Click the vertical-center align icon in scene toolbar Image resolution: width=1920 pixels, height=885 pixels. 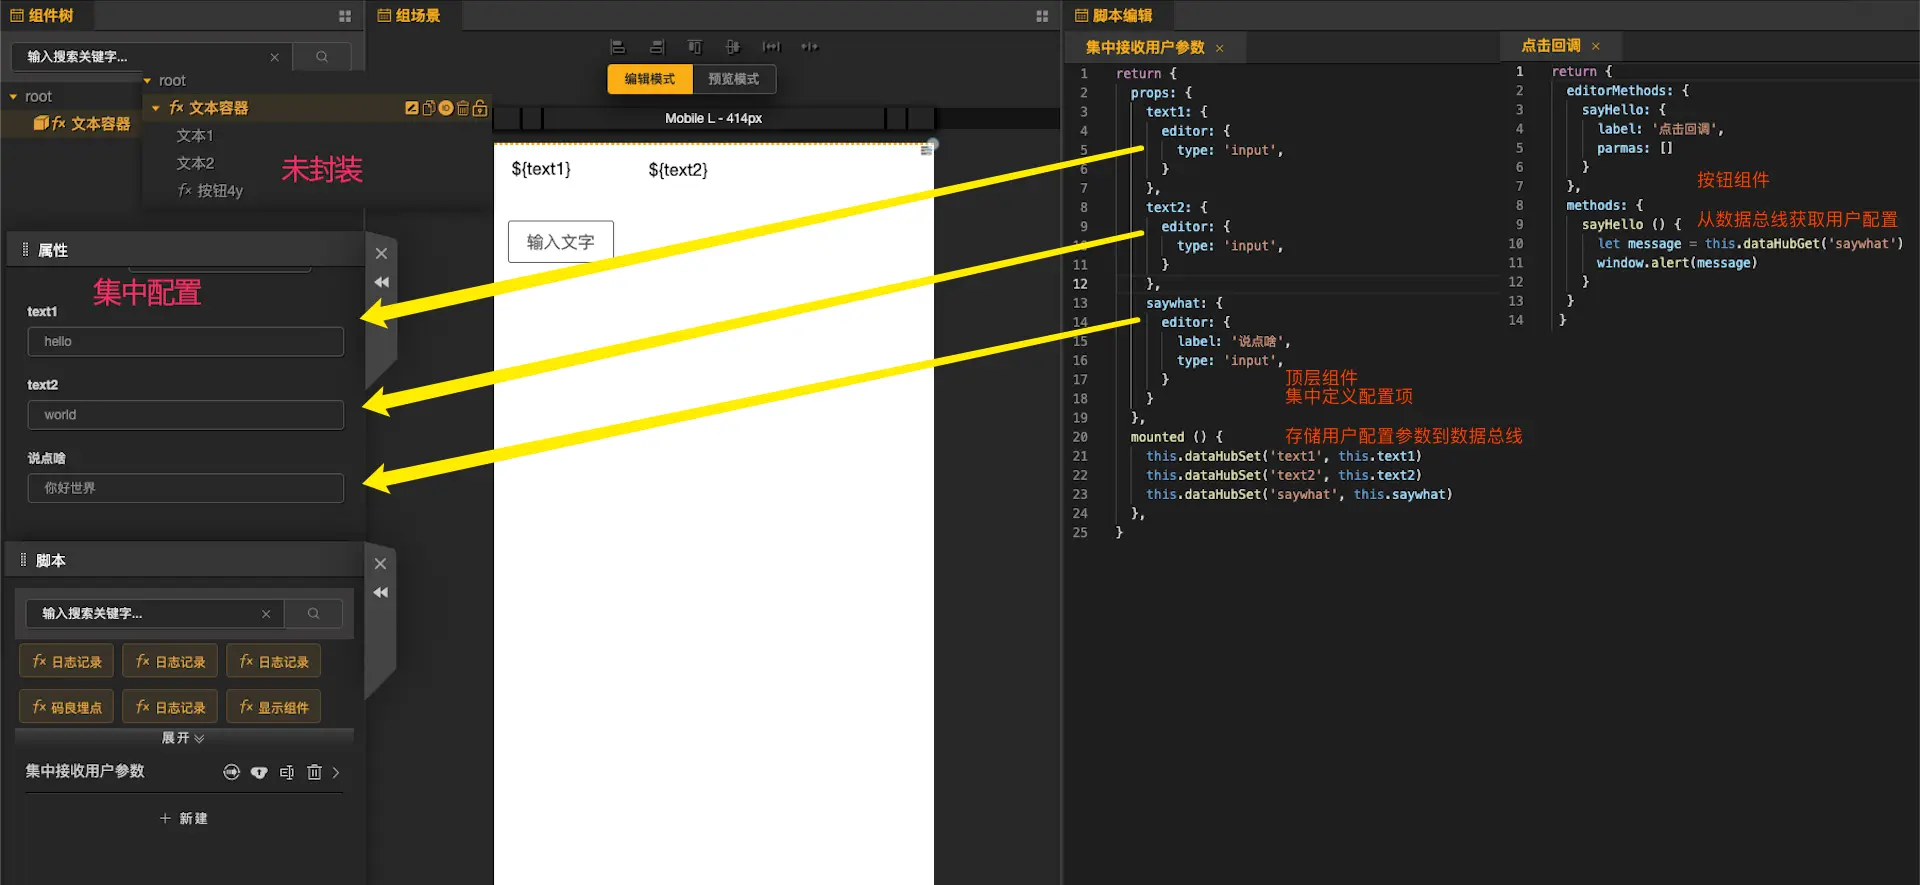[x=733, y=47]
